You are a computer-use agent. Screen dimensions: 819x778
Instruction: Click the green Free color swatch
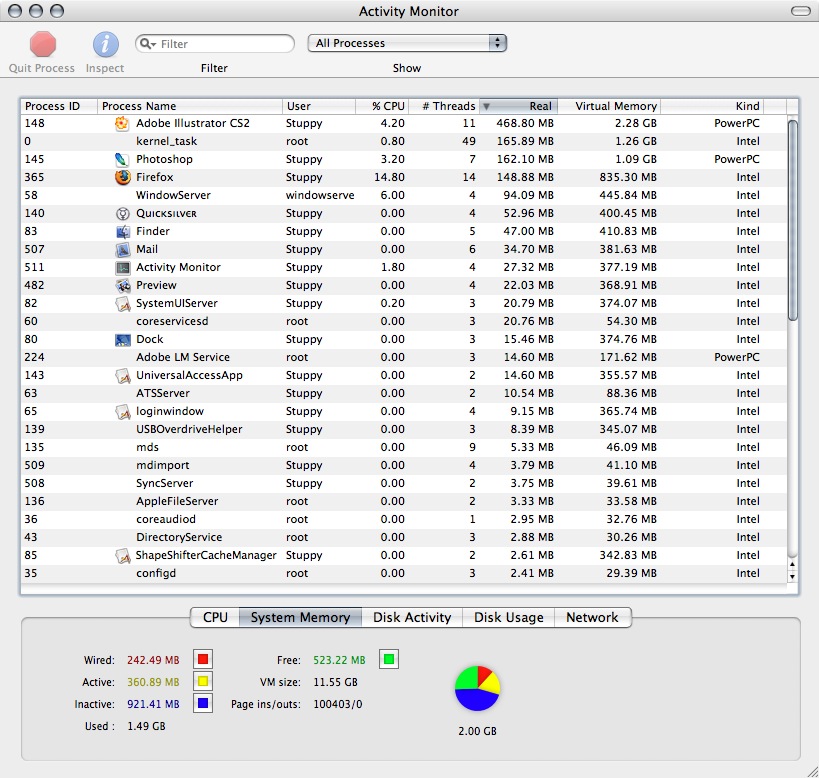[x=389, y=659]
